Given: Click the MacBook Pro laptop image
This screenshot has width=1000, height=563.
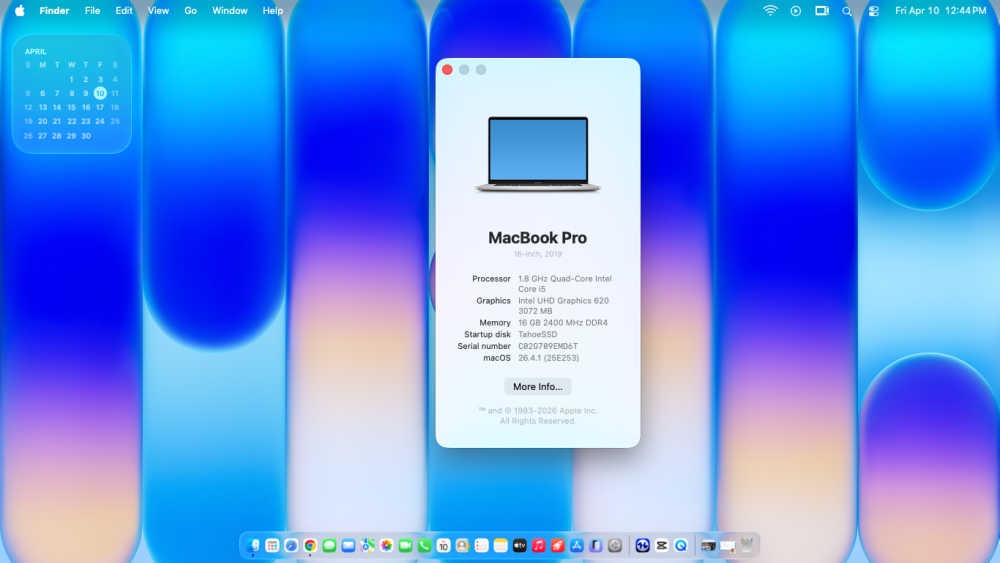Looking at the screenshot, I should [538, 154].
